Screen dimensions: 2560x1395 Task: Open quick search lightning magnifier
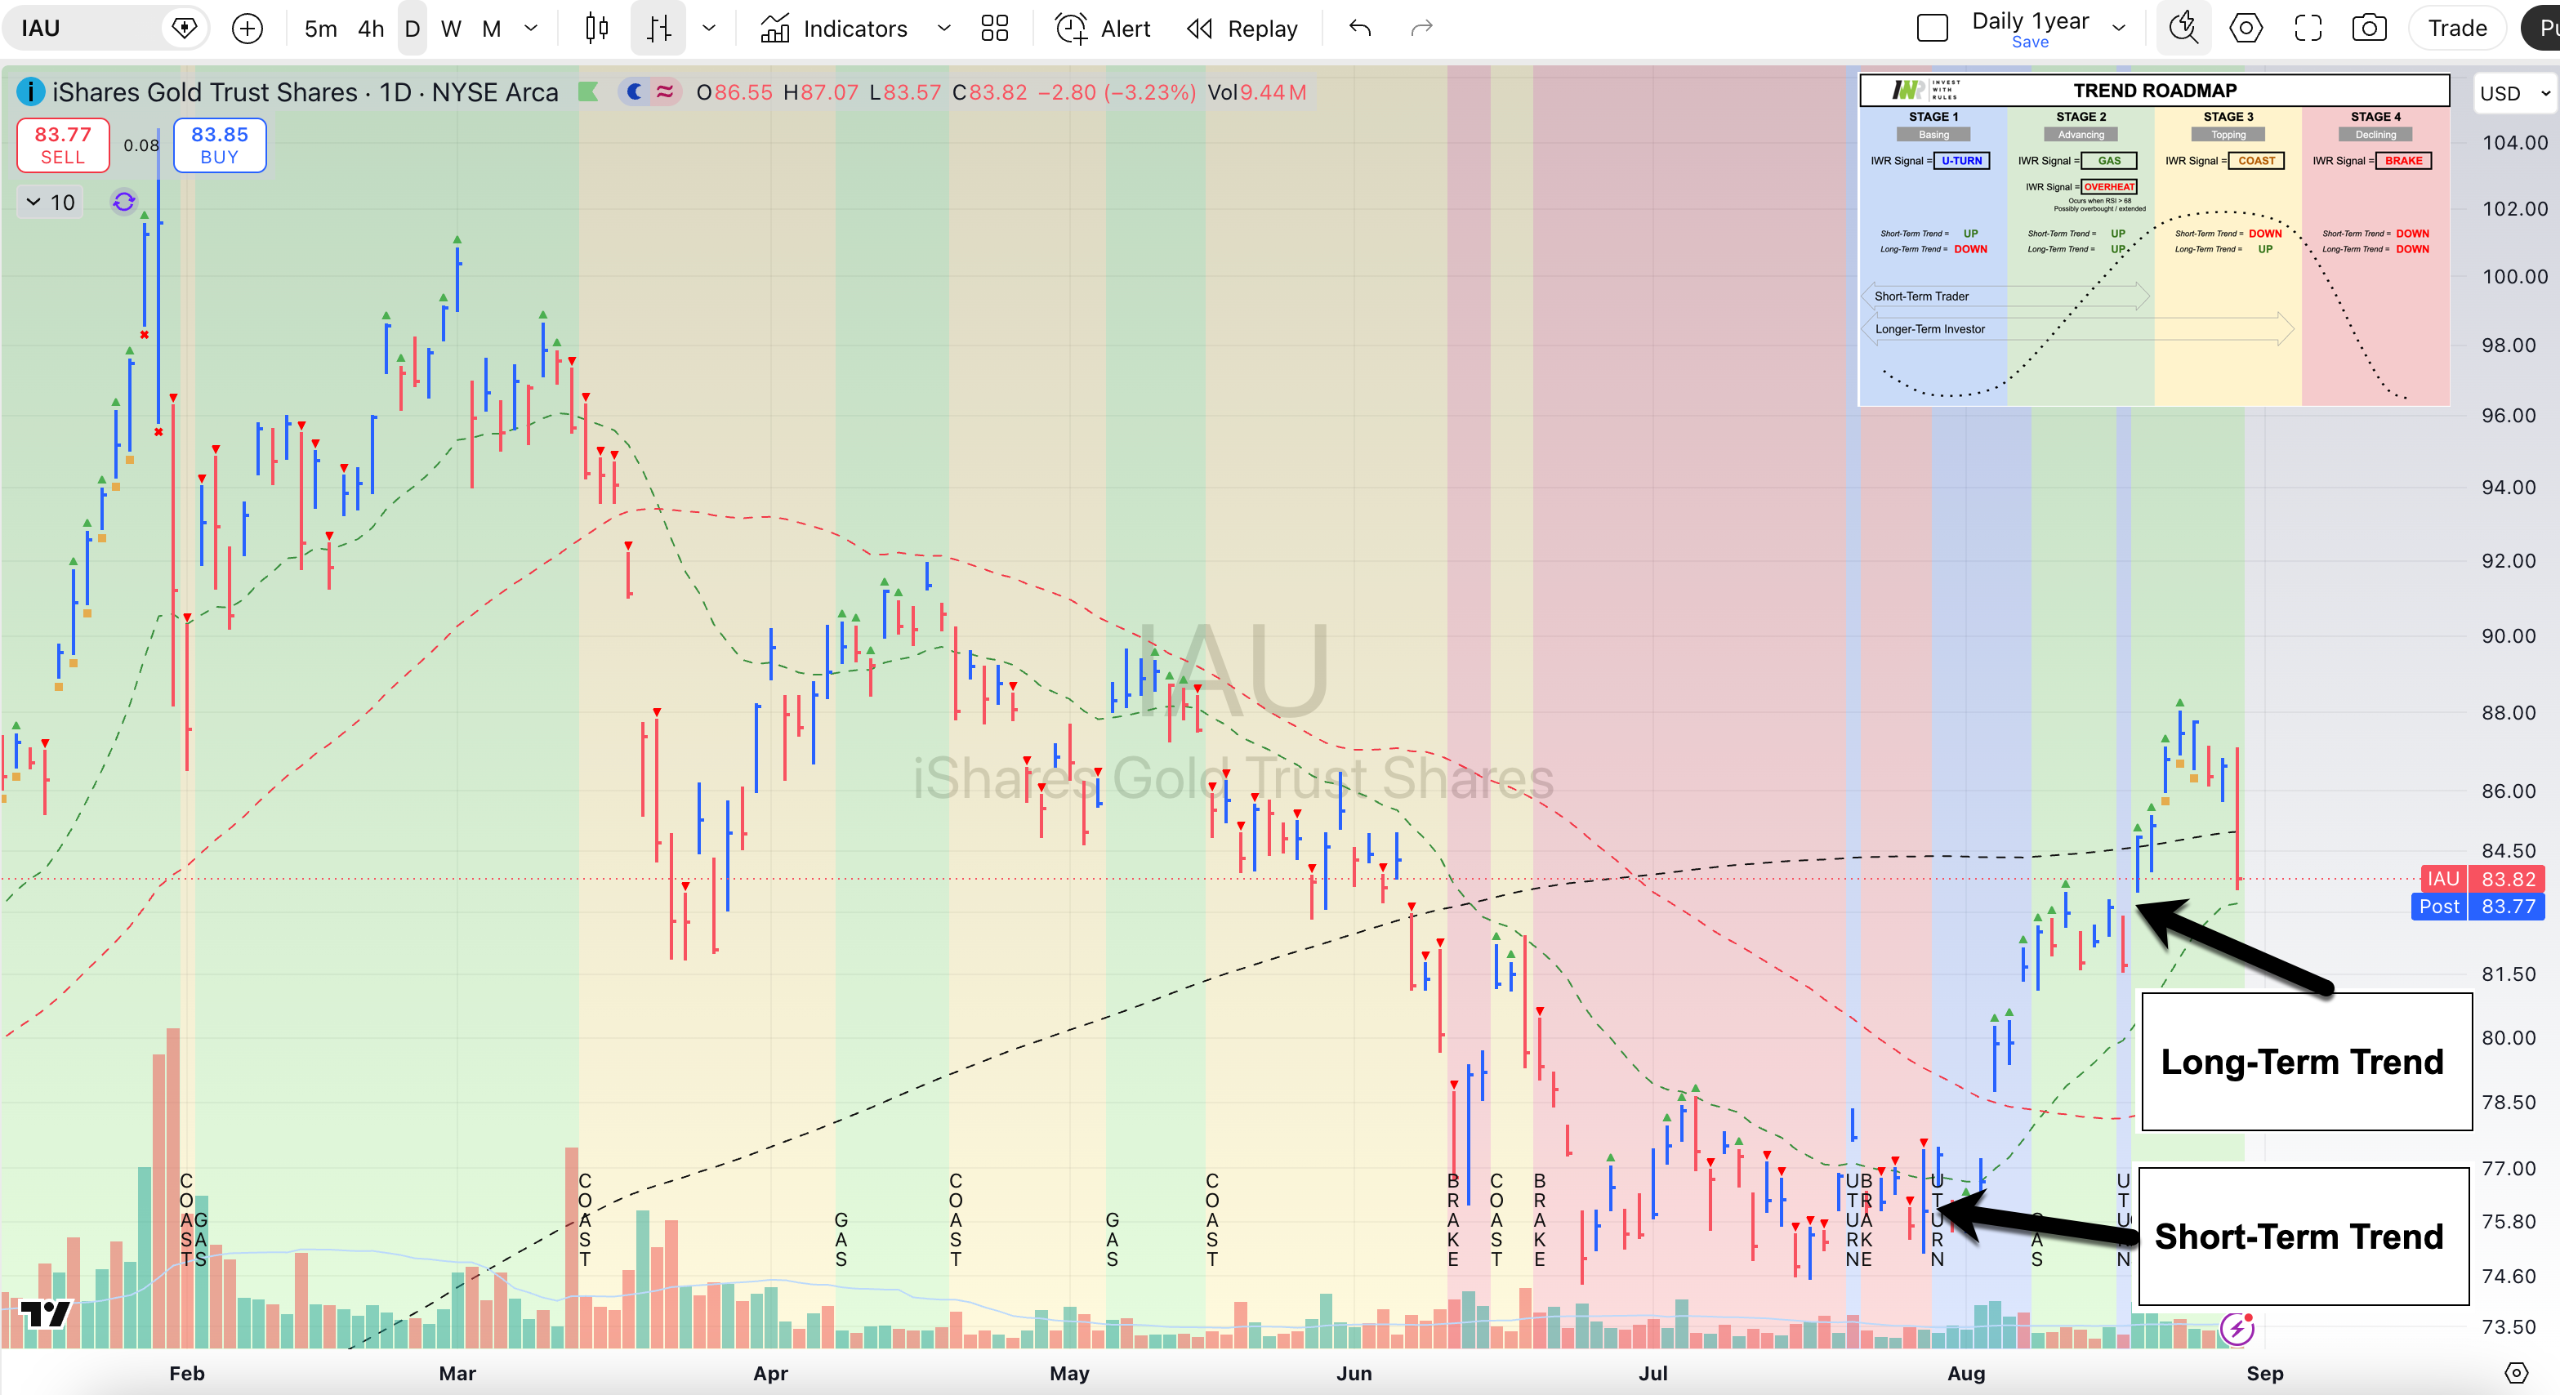[x=2183, y=28]
